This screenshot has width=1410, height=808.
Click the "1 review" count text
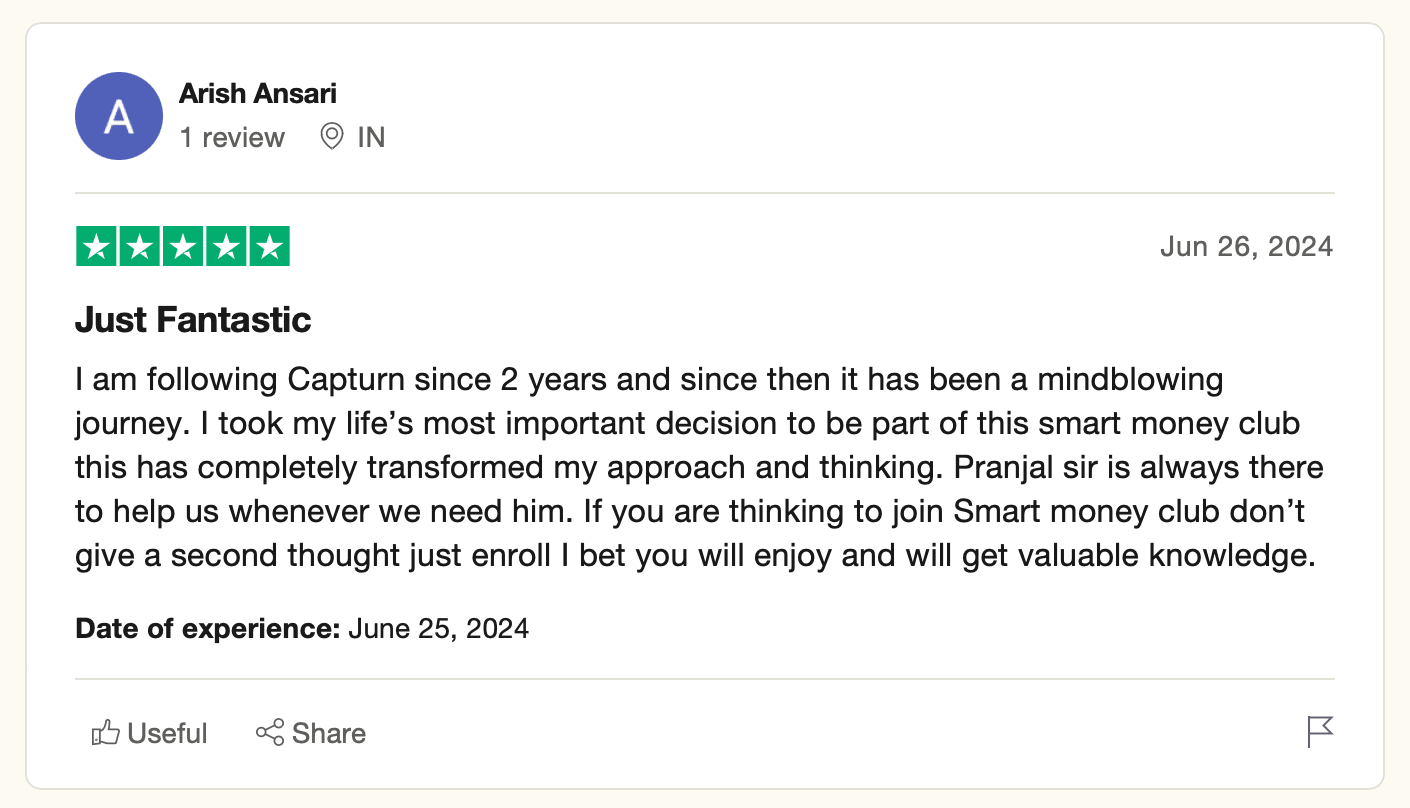[x=232, y=137]
